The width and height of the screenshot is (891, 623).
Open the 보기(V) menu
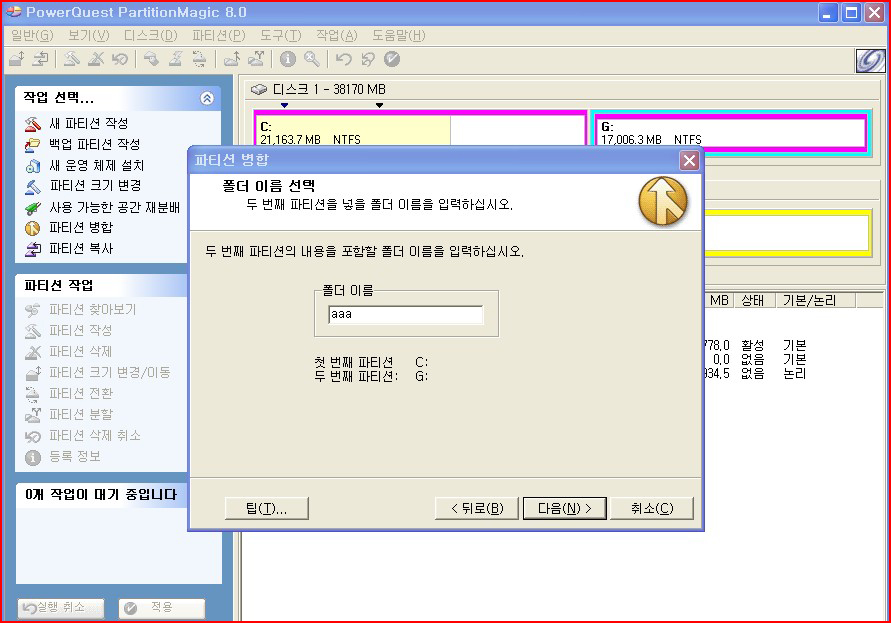(89, 36)
